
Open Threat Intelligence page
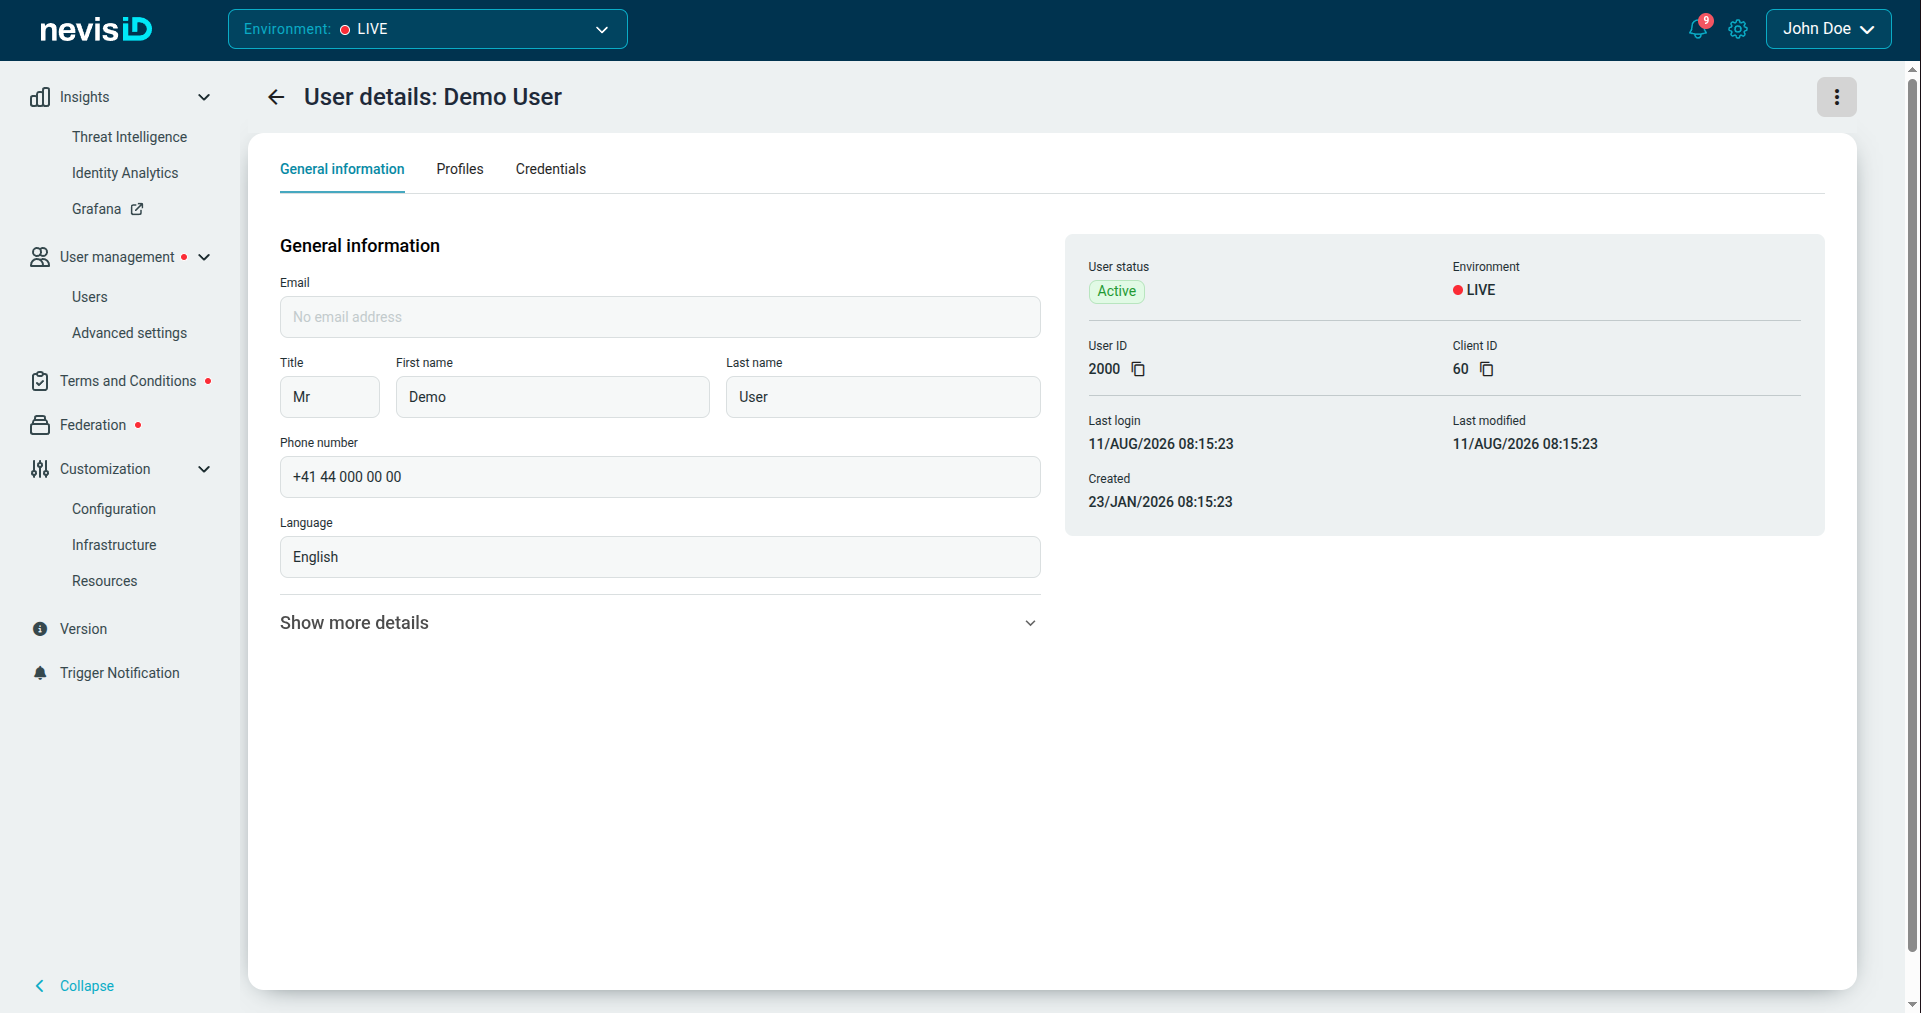[129, 137]
